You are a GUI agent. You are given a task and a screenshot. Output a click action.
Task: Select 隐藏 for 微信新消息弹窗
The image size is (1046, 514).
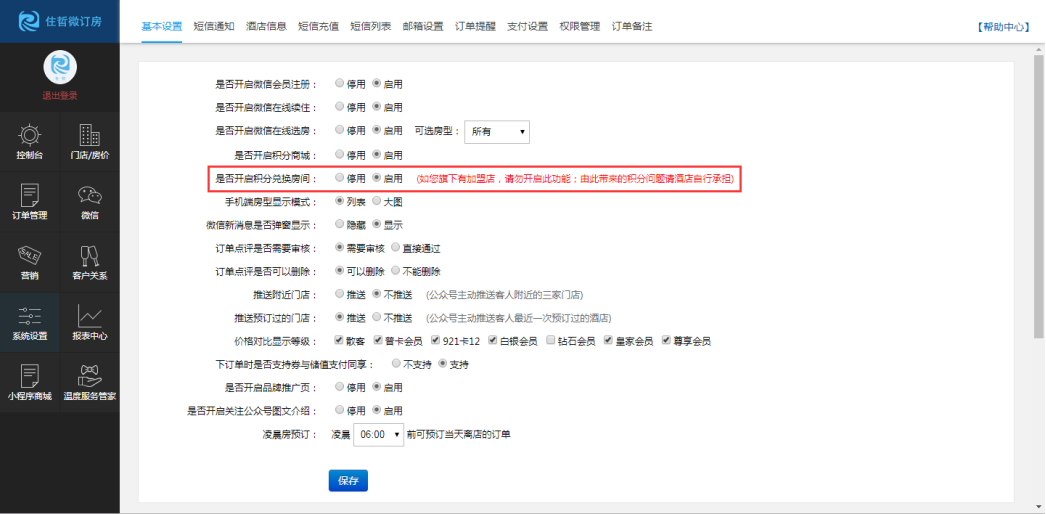pyautogui.click(x=340, y=225)
